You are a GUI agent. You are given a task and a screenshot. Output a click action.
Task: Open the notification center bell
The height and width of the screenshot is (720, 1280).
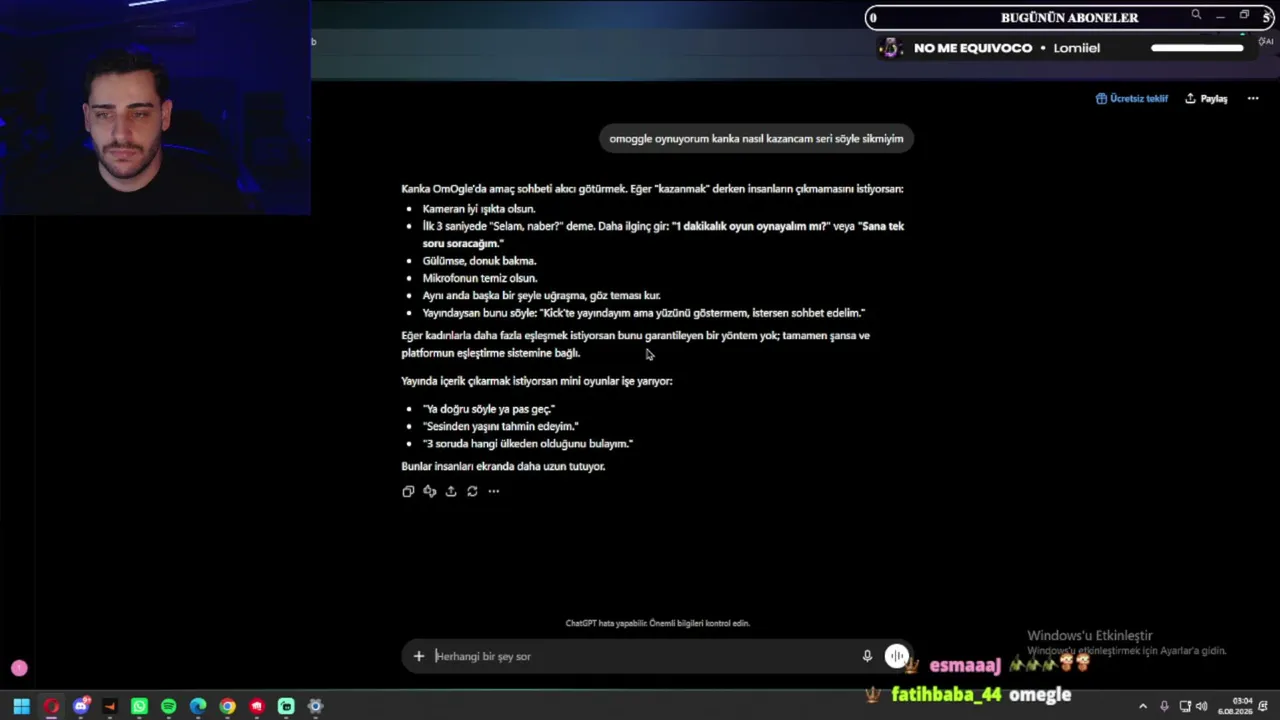tap(1264, 706)
